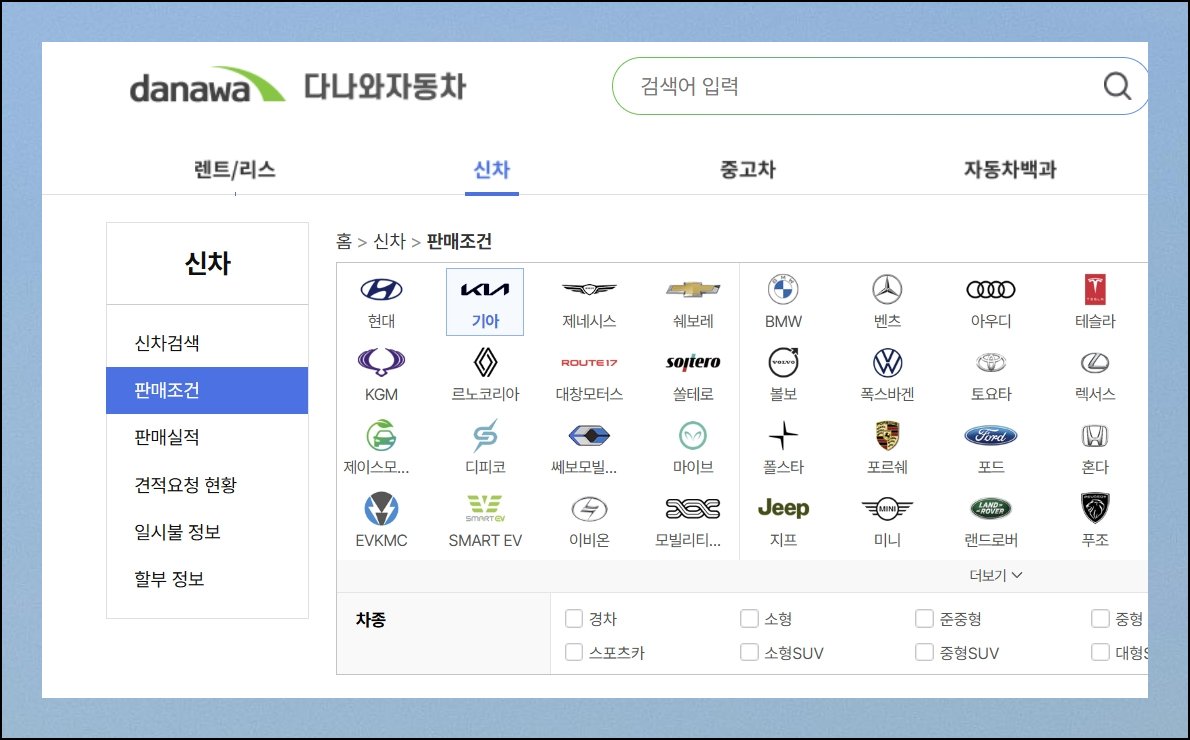Select the Volvo (볼보) brand logo

click(x=783, y=362)
